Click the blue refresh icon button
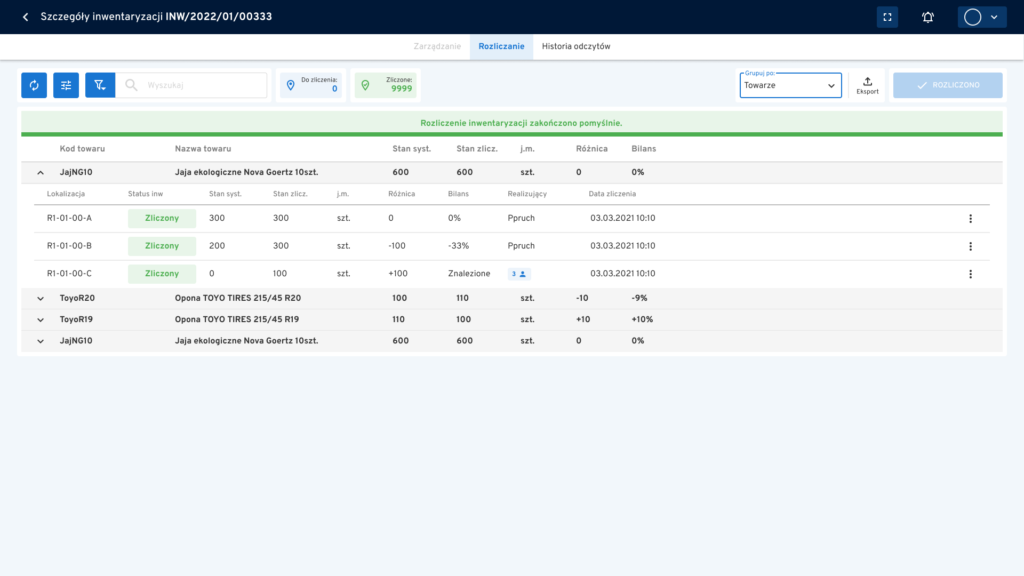This screenshot has width=1024, height=576. (34, 86)
